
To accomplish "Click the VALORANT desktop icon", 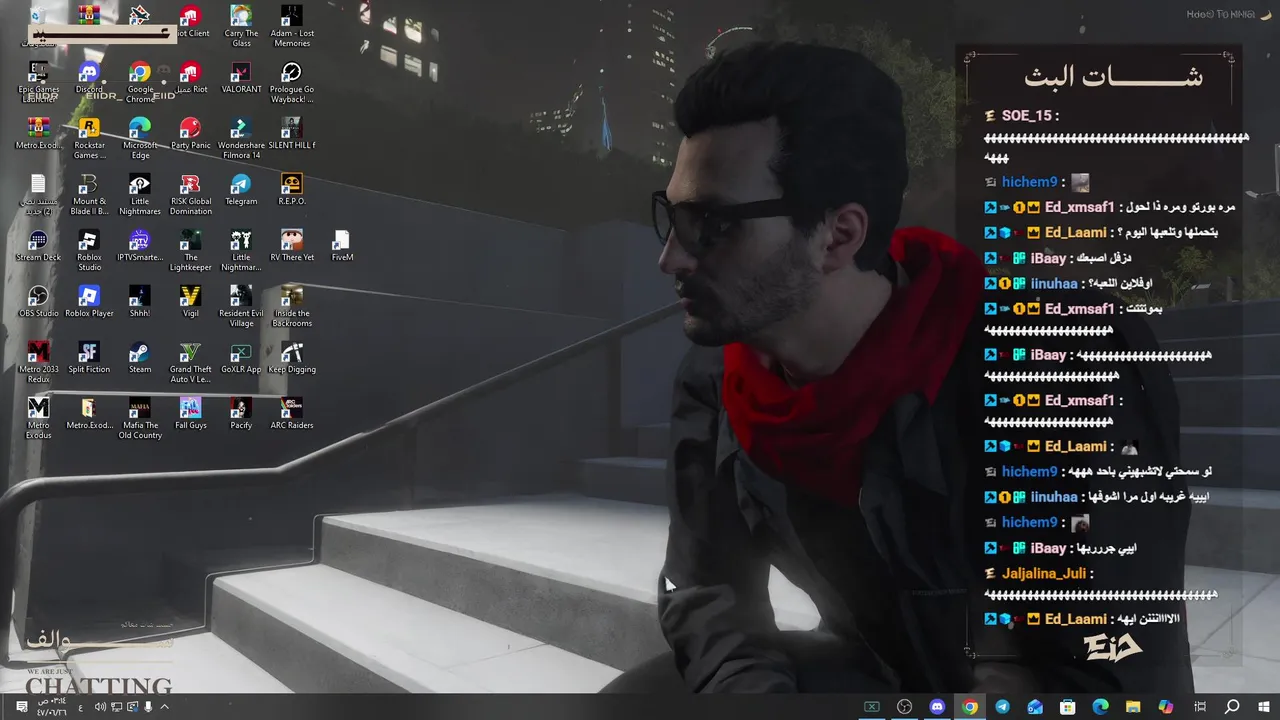I will click(241, 78).
